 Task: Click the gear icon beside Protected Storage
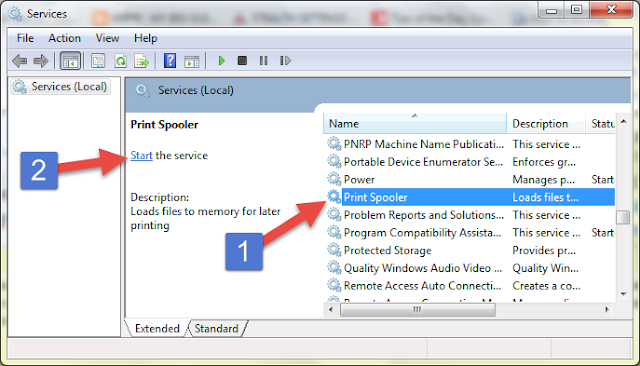(x=334, y=250)
